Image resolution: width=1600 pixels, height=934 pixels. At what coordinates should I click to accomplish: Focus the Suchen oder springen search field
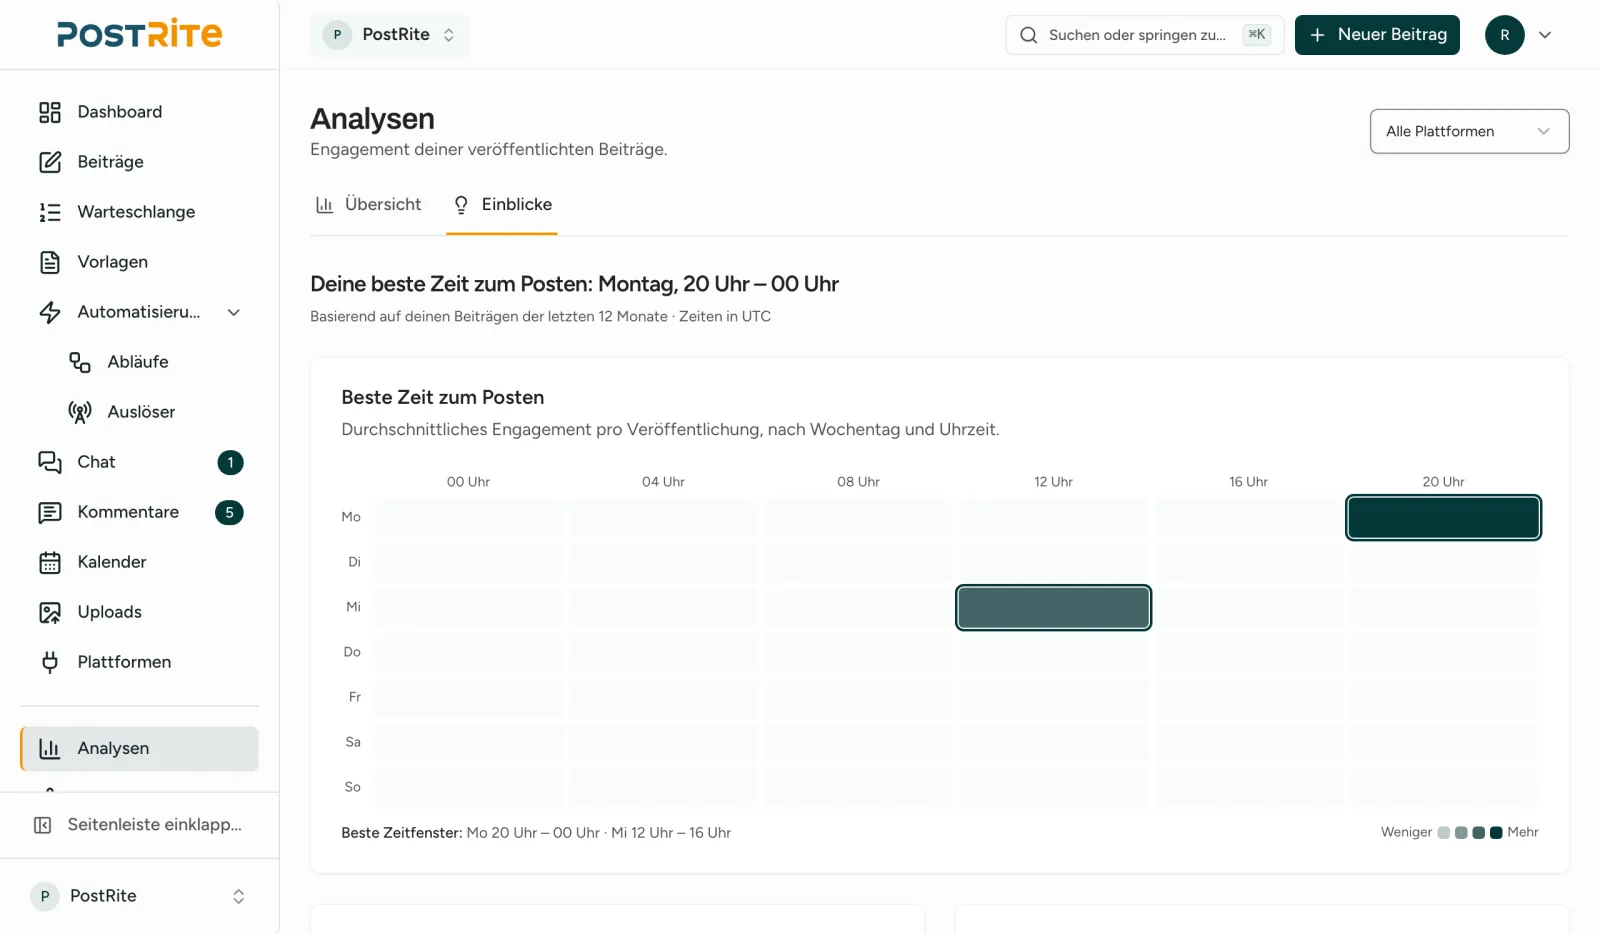point(1144,35)
